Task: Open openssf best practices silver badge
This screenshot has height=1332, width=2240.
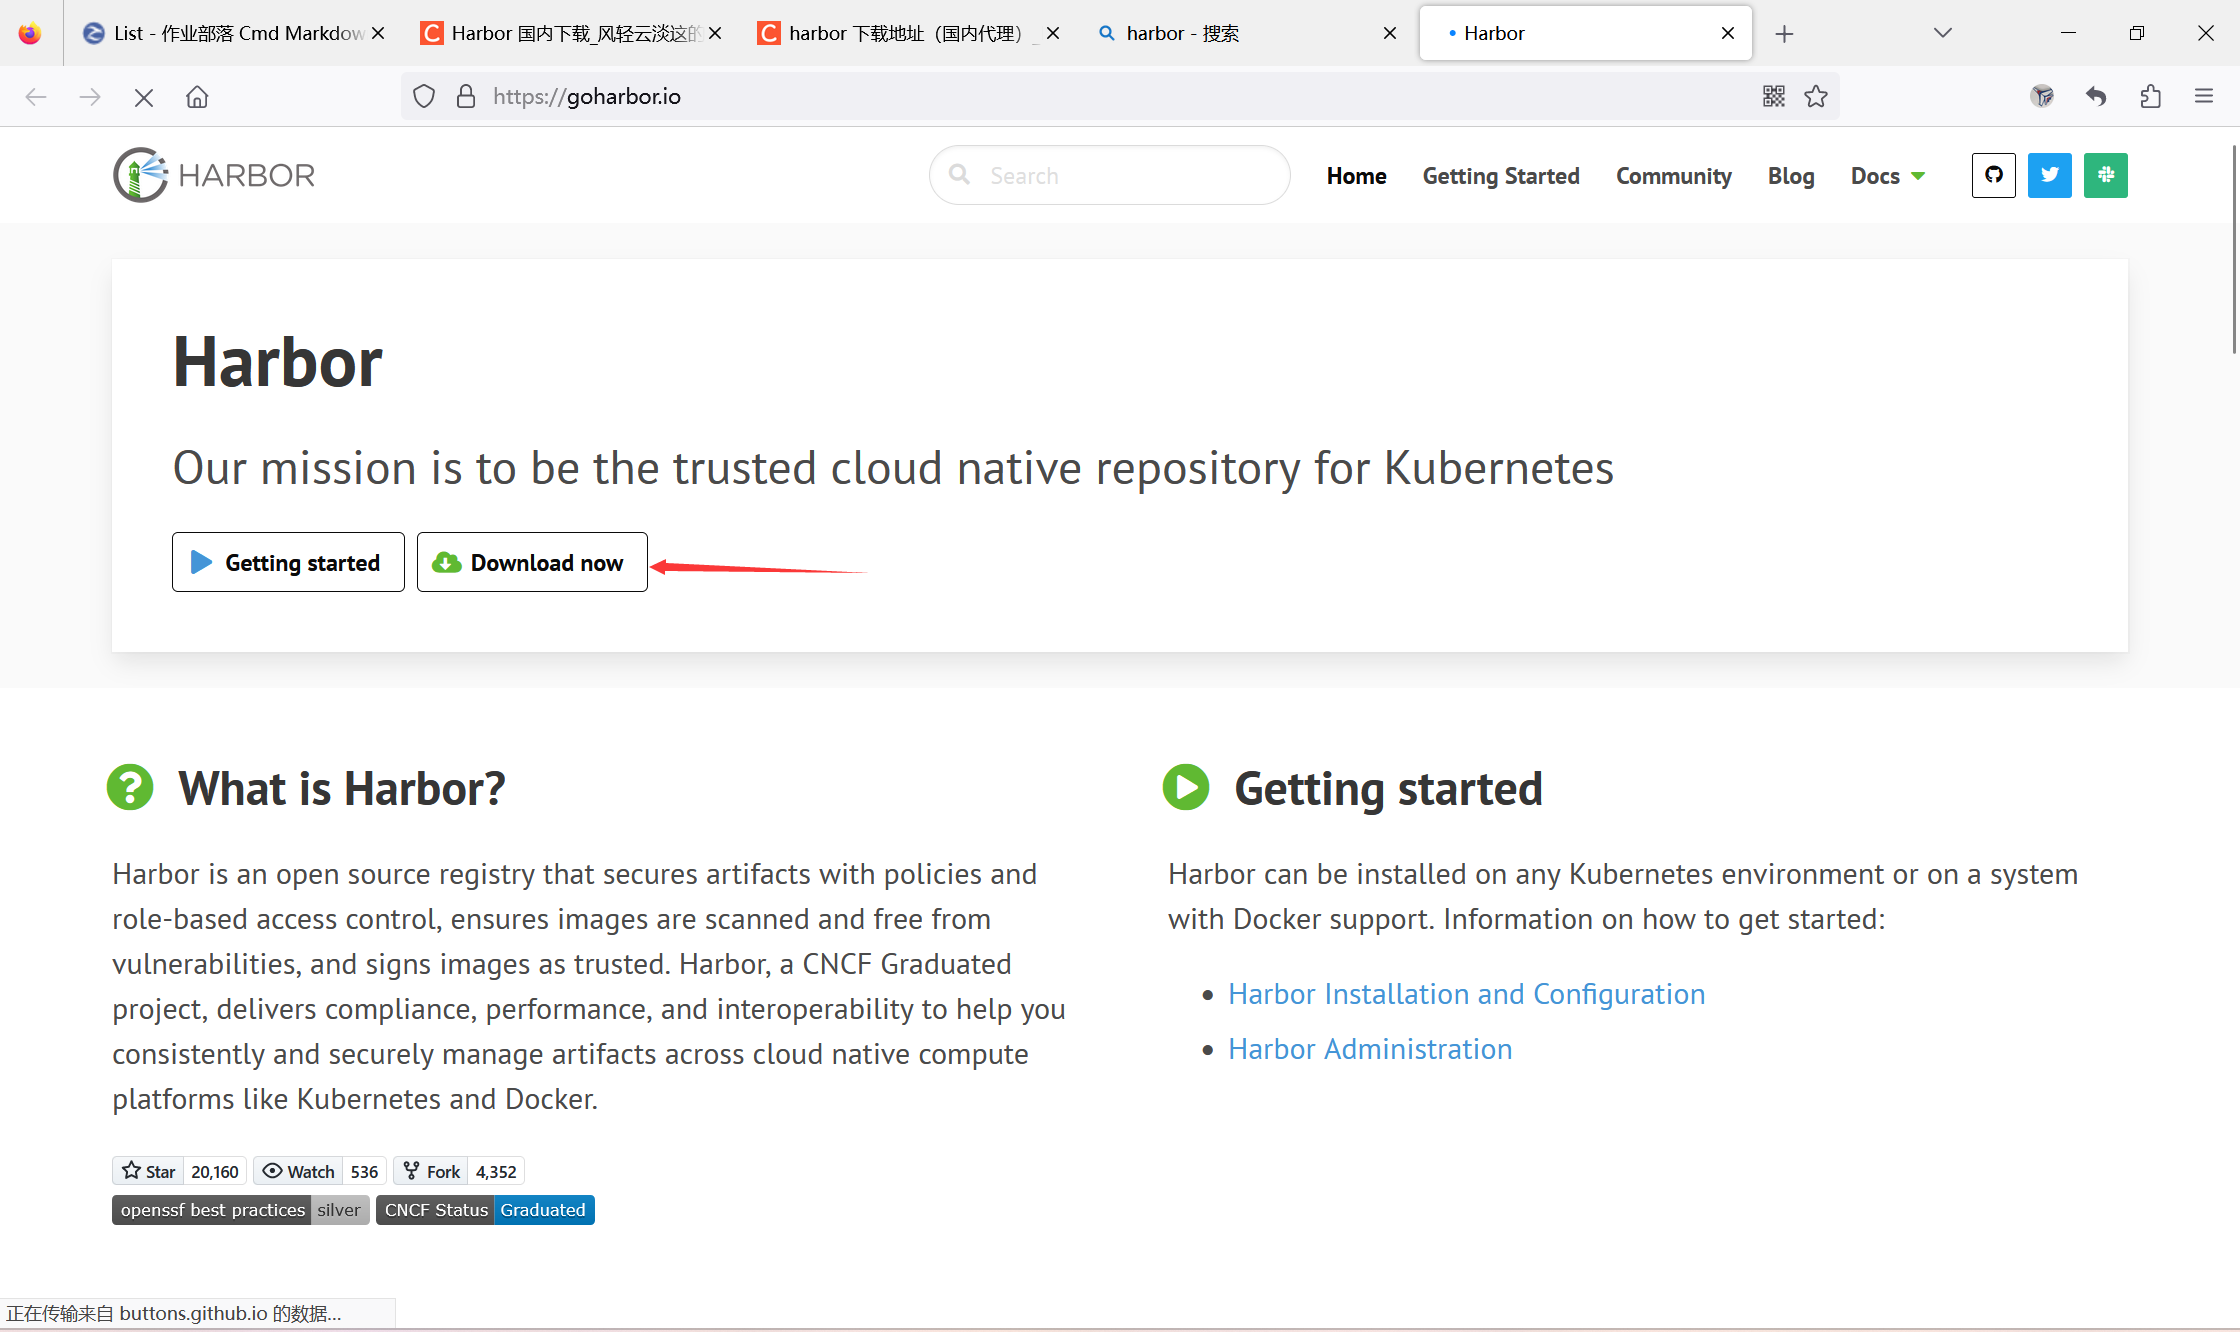Action: click(x=241, y=1210)
